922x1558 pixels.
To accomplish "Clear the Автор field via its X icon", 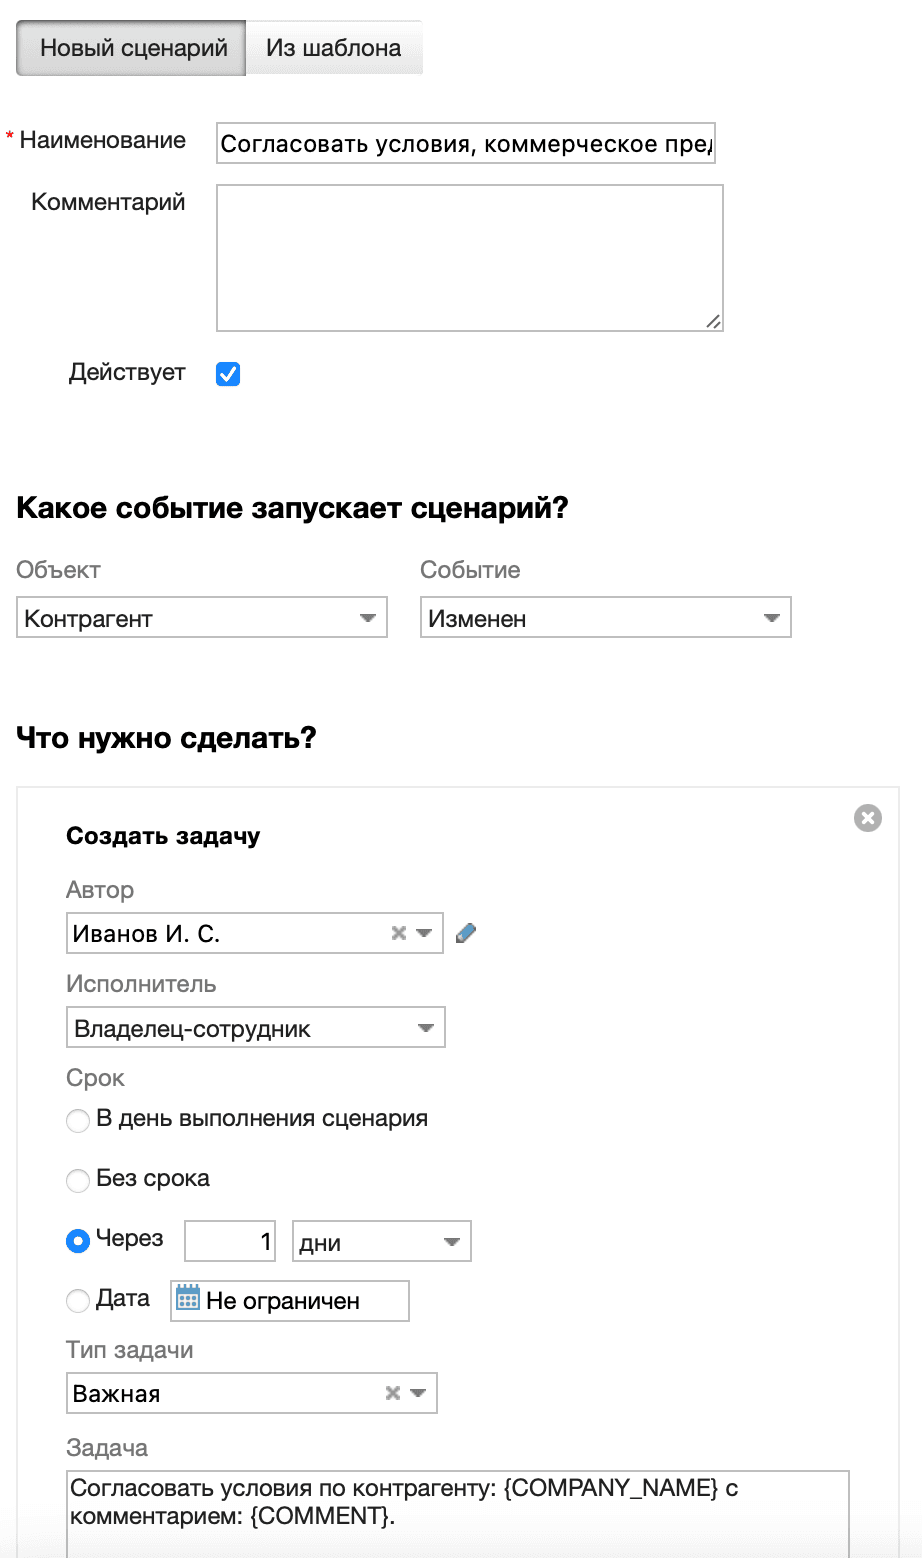I will pos(398,932).
